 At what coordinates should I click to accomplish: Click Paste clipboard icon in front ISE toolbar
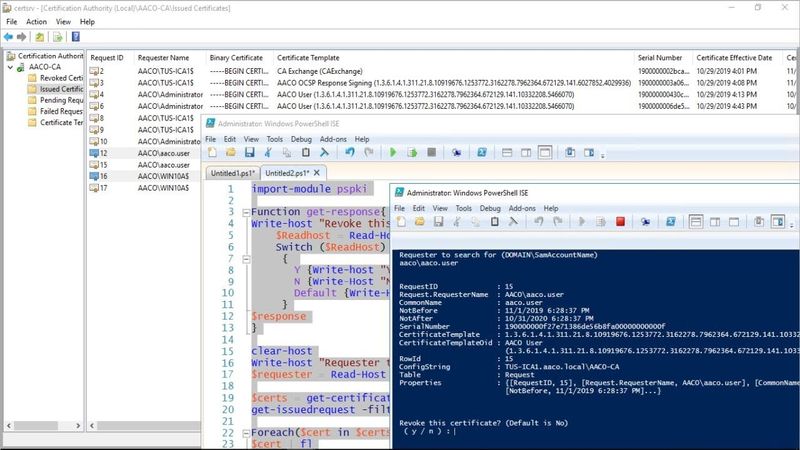click(494, 221)
